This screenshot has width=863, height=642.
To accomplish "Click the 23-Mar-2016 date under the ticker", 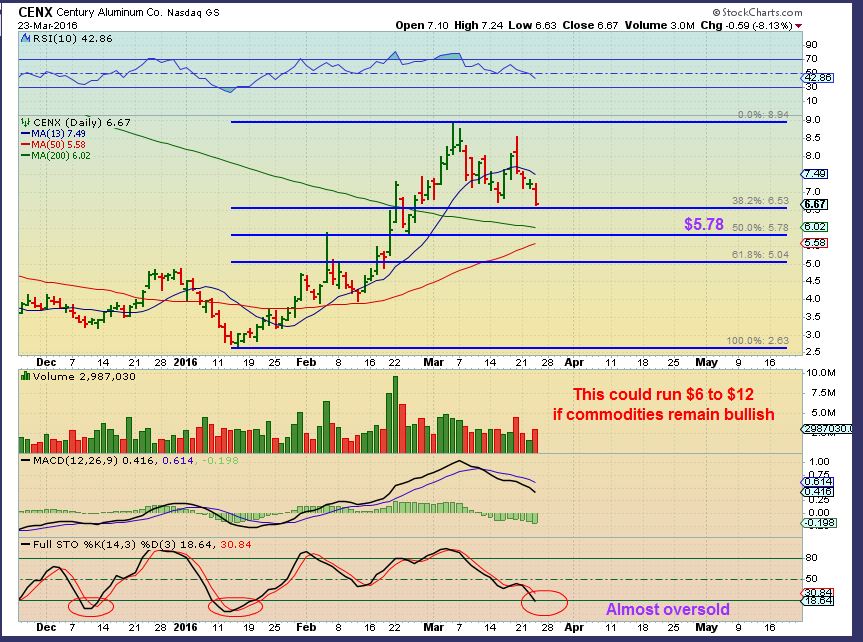I will 47,25.
